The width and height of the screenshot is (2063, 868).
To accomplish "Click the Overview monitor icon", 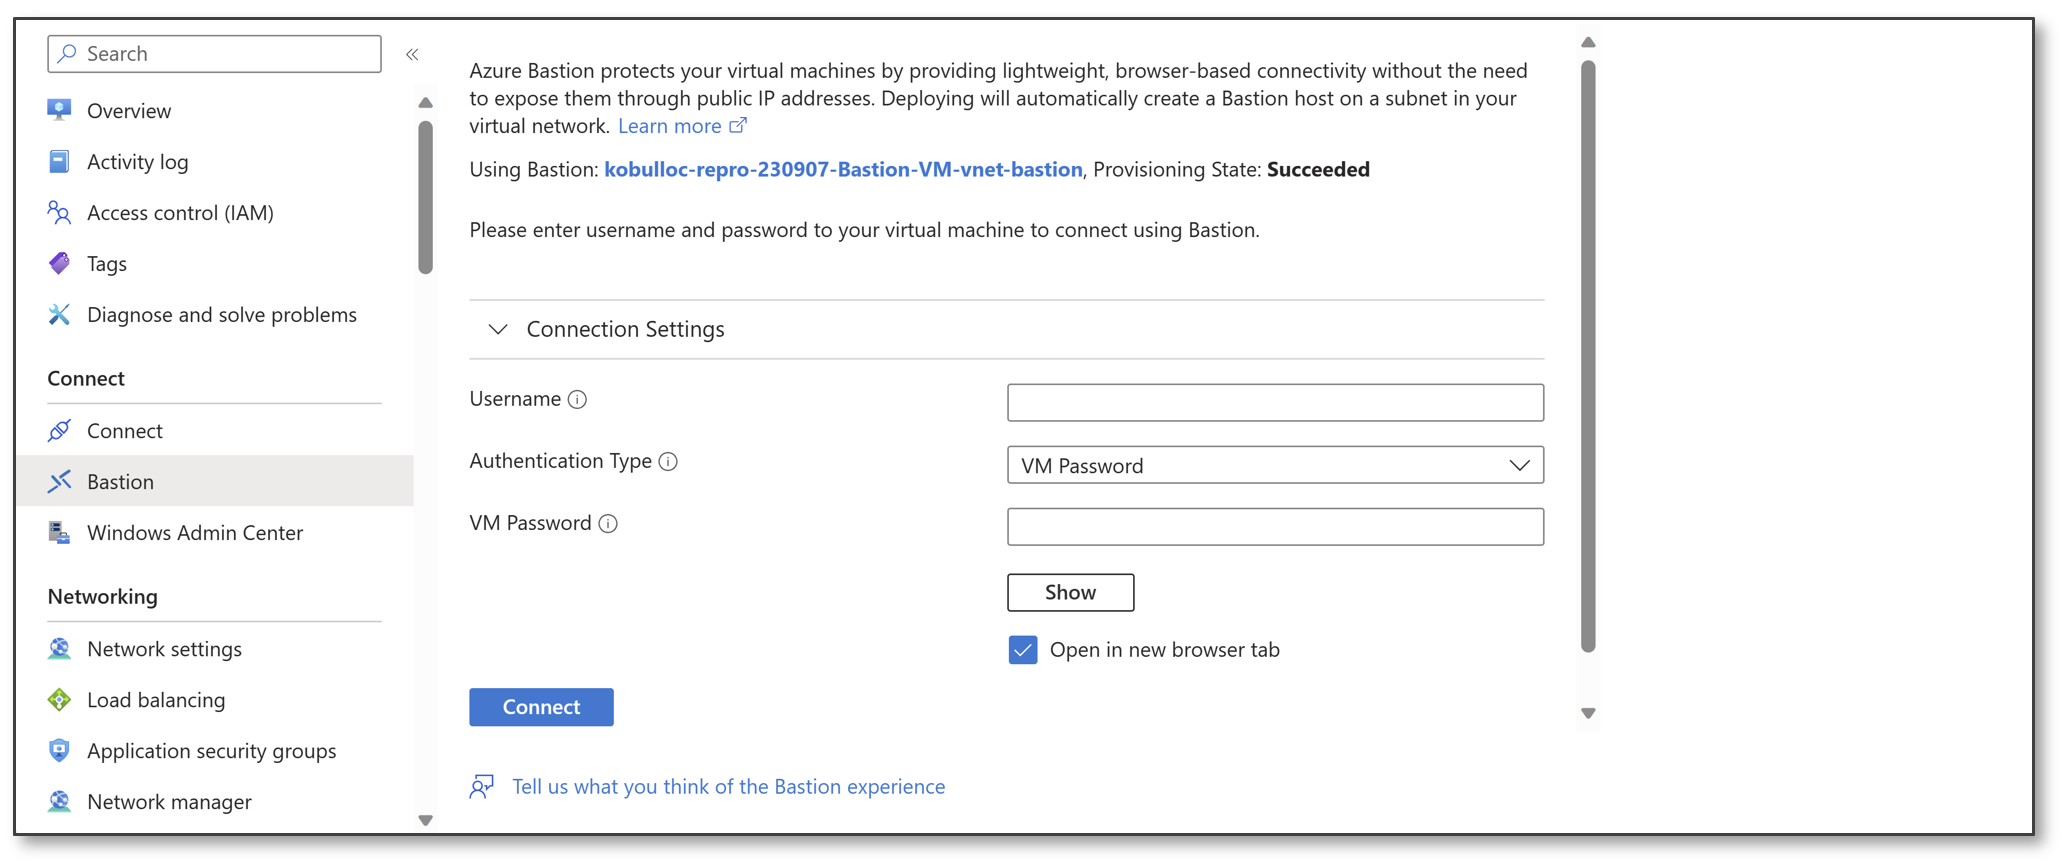I will tap(59, 110).
